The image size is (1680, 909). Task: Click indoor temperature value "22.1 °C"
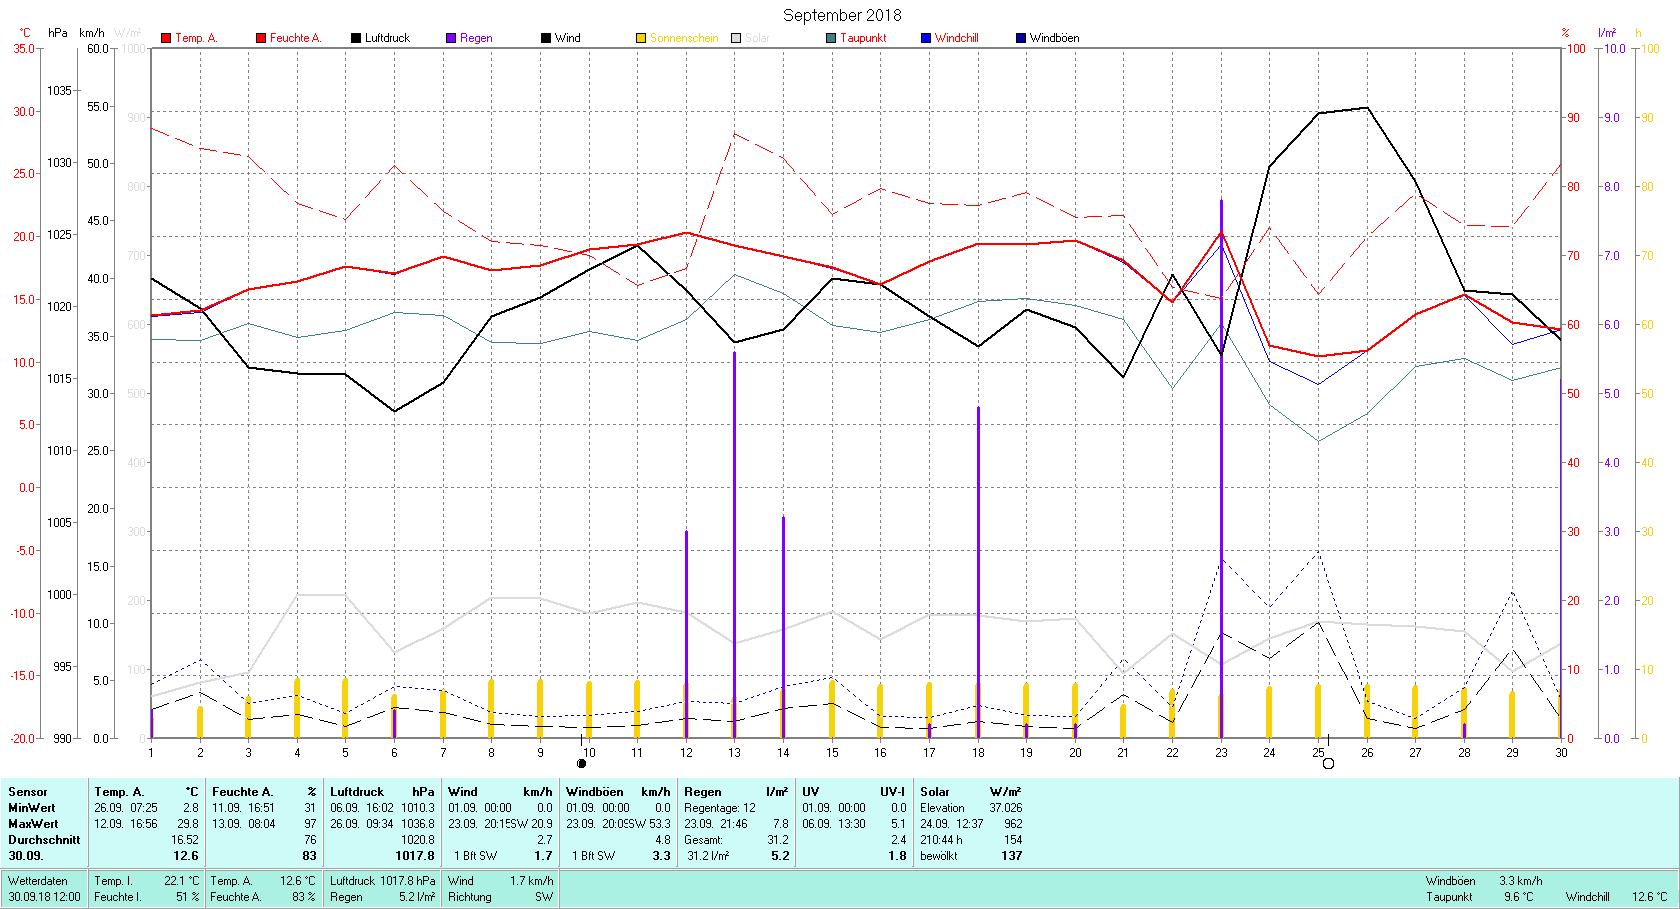click(x=181, y=881)
